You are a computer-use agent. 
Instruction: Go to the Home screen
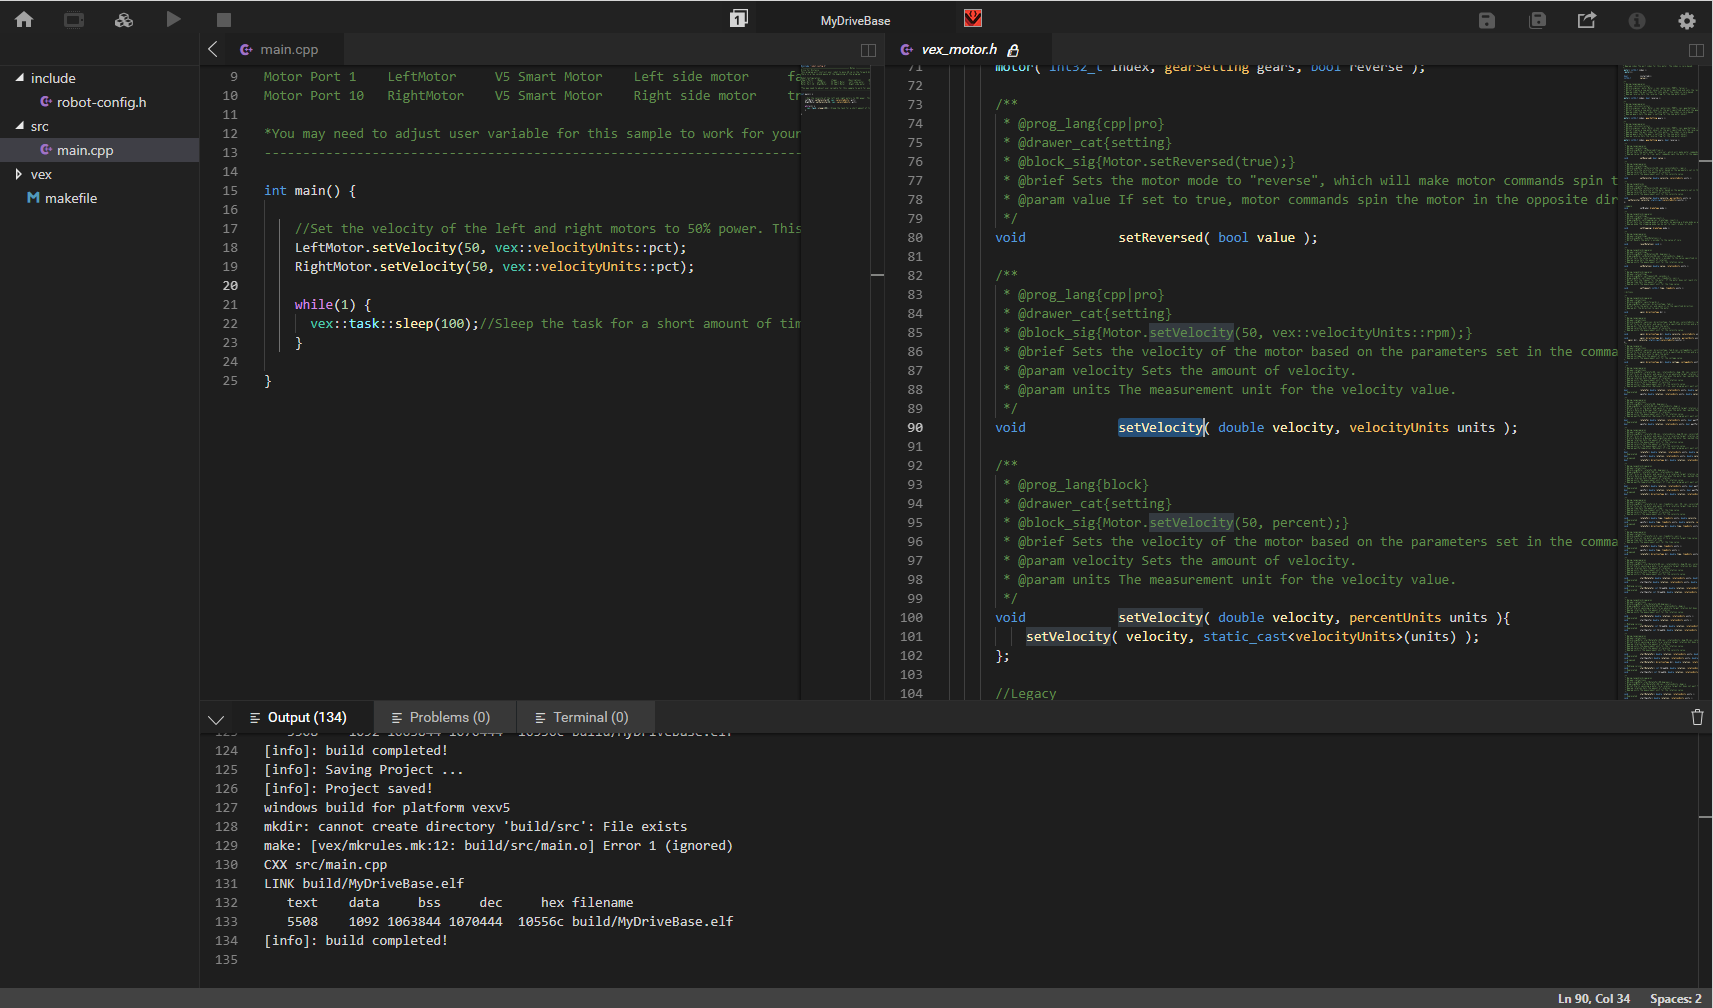[23, 19]
